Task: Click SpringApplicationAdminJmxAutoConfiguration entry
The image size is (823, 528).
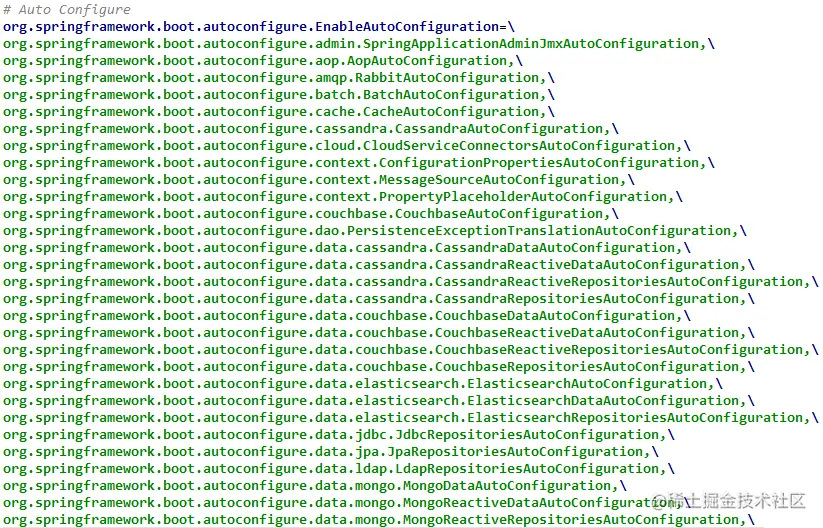Action: pos(359,44)
